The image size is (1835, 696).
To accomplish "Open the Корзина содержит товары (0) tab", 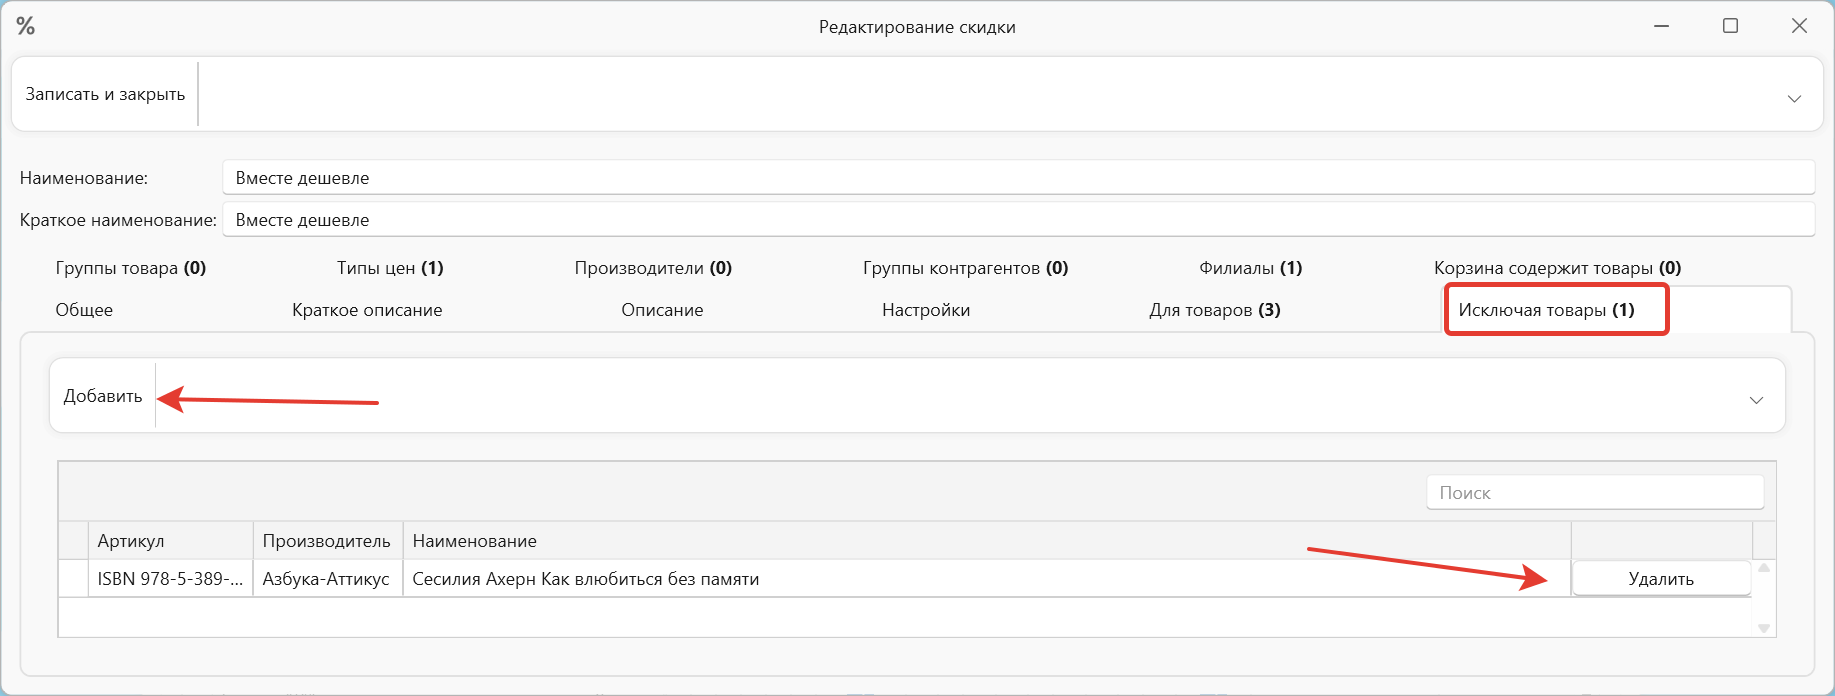I will [1557, 268].
